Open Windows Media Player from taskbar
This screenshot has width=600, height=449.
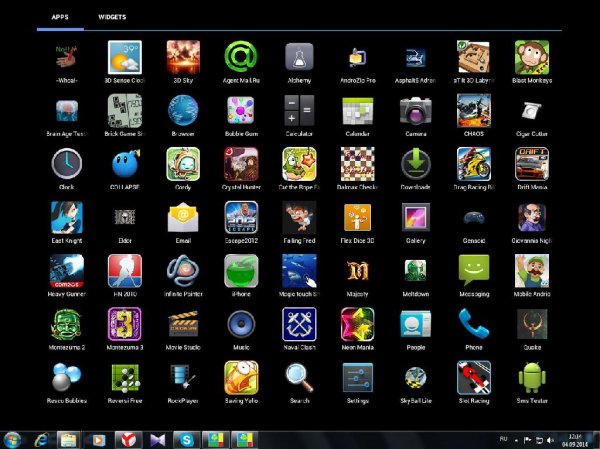tap(98, 440)
